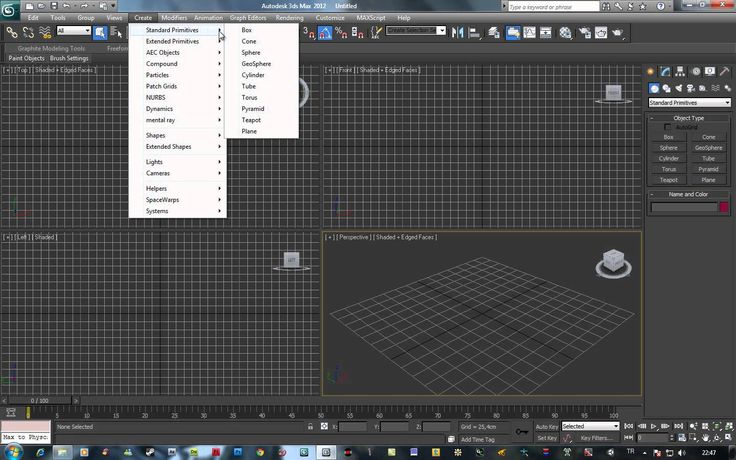Choose Teapot from the Create submenu

click(x=251, y=120)
